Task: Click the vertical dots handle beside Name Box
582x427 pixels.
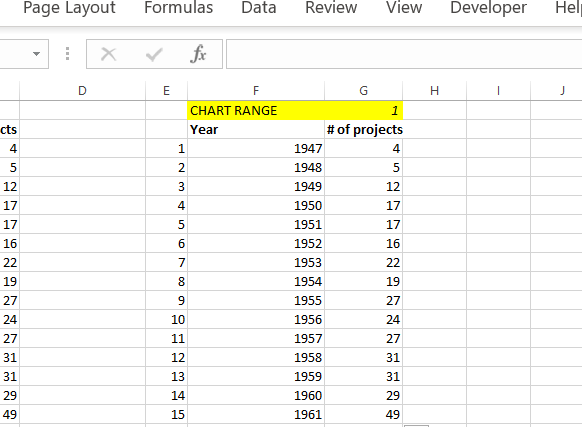Action: coord(67,54)
